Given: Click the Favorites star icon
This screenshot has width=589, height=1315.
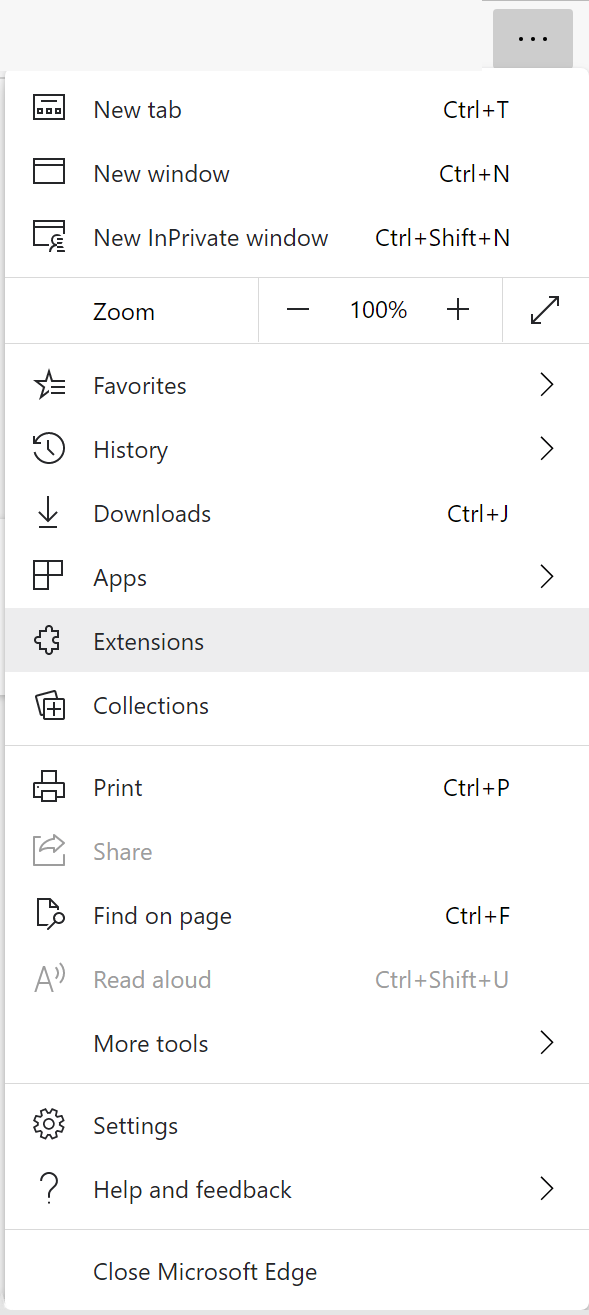Looking at the screenshot, I should 49,385.
